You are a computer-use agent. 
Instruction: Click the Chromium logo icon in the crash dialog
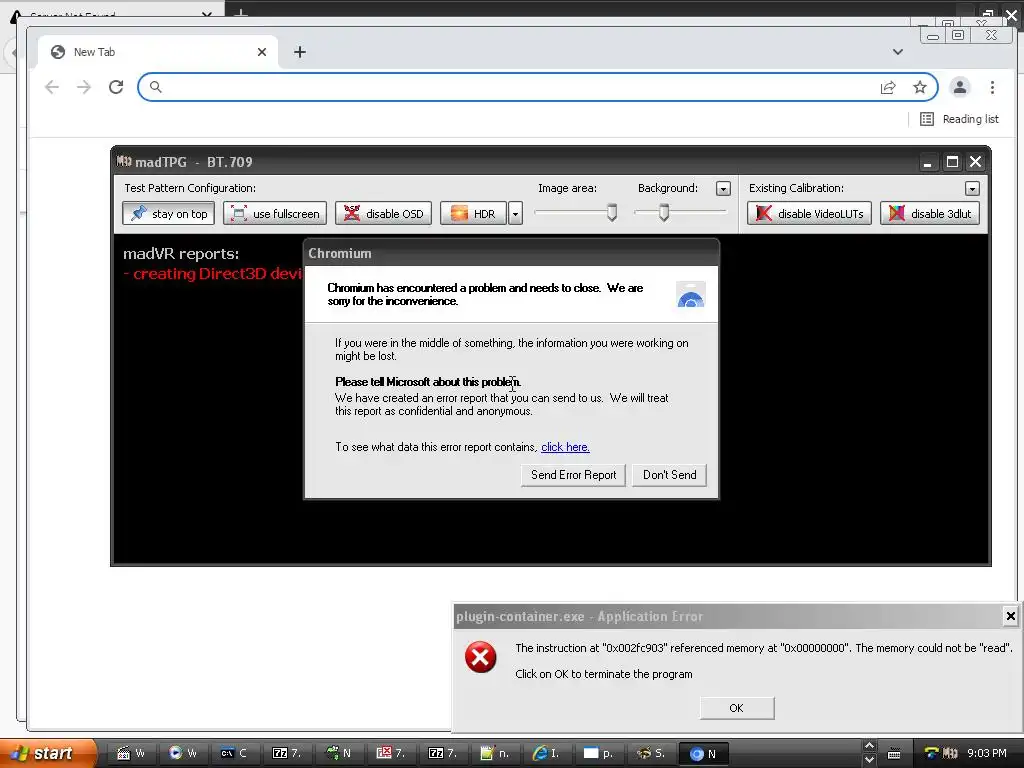pyautogui.click(x=690, y=295)
